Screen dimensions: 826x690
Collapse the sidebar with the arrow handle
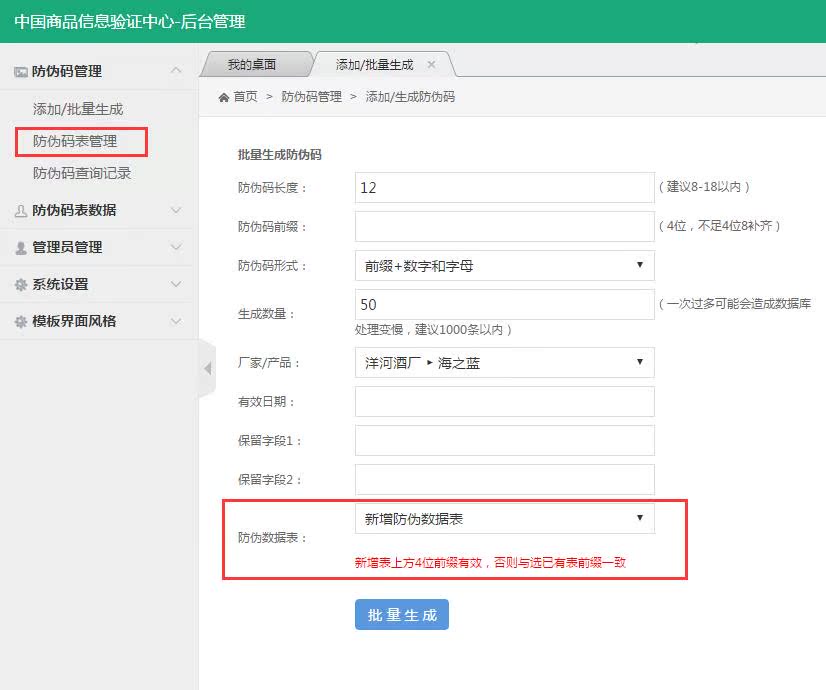pos(208,369)
